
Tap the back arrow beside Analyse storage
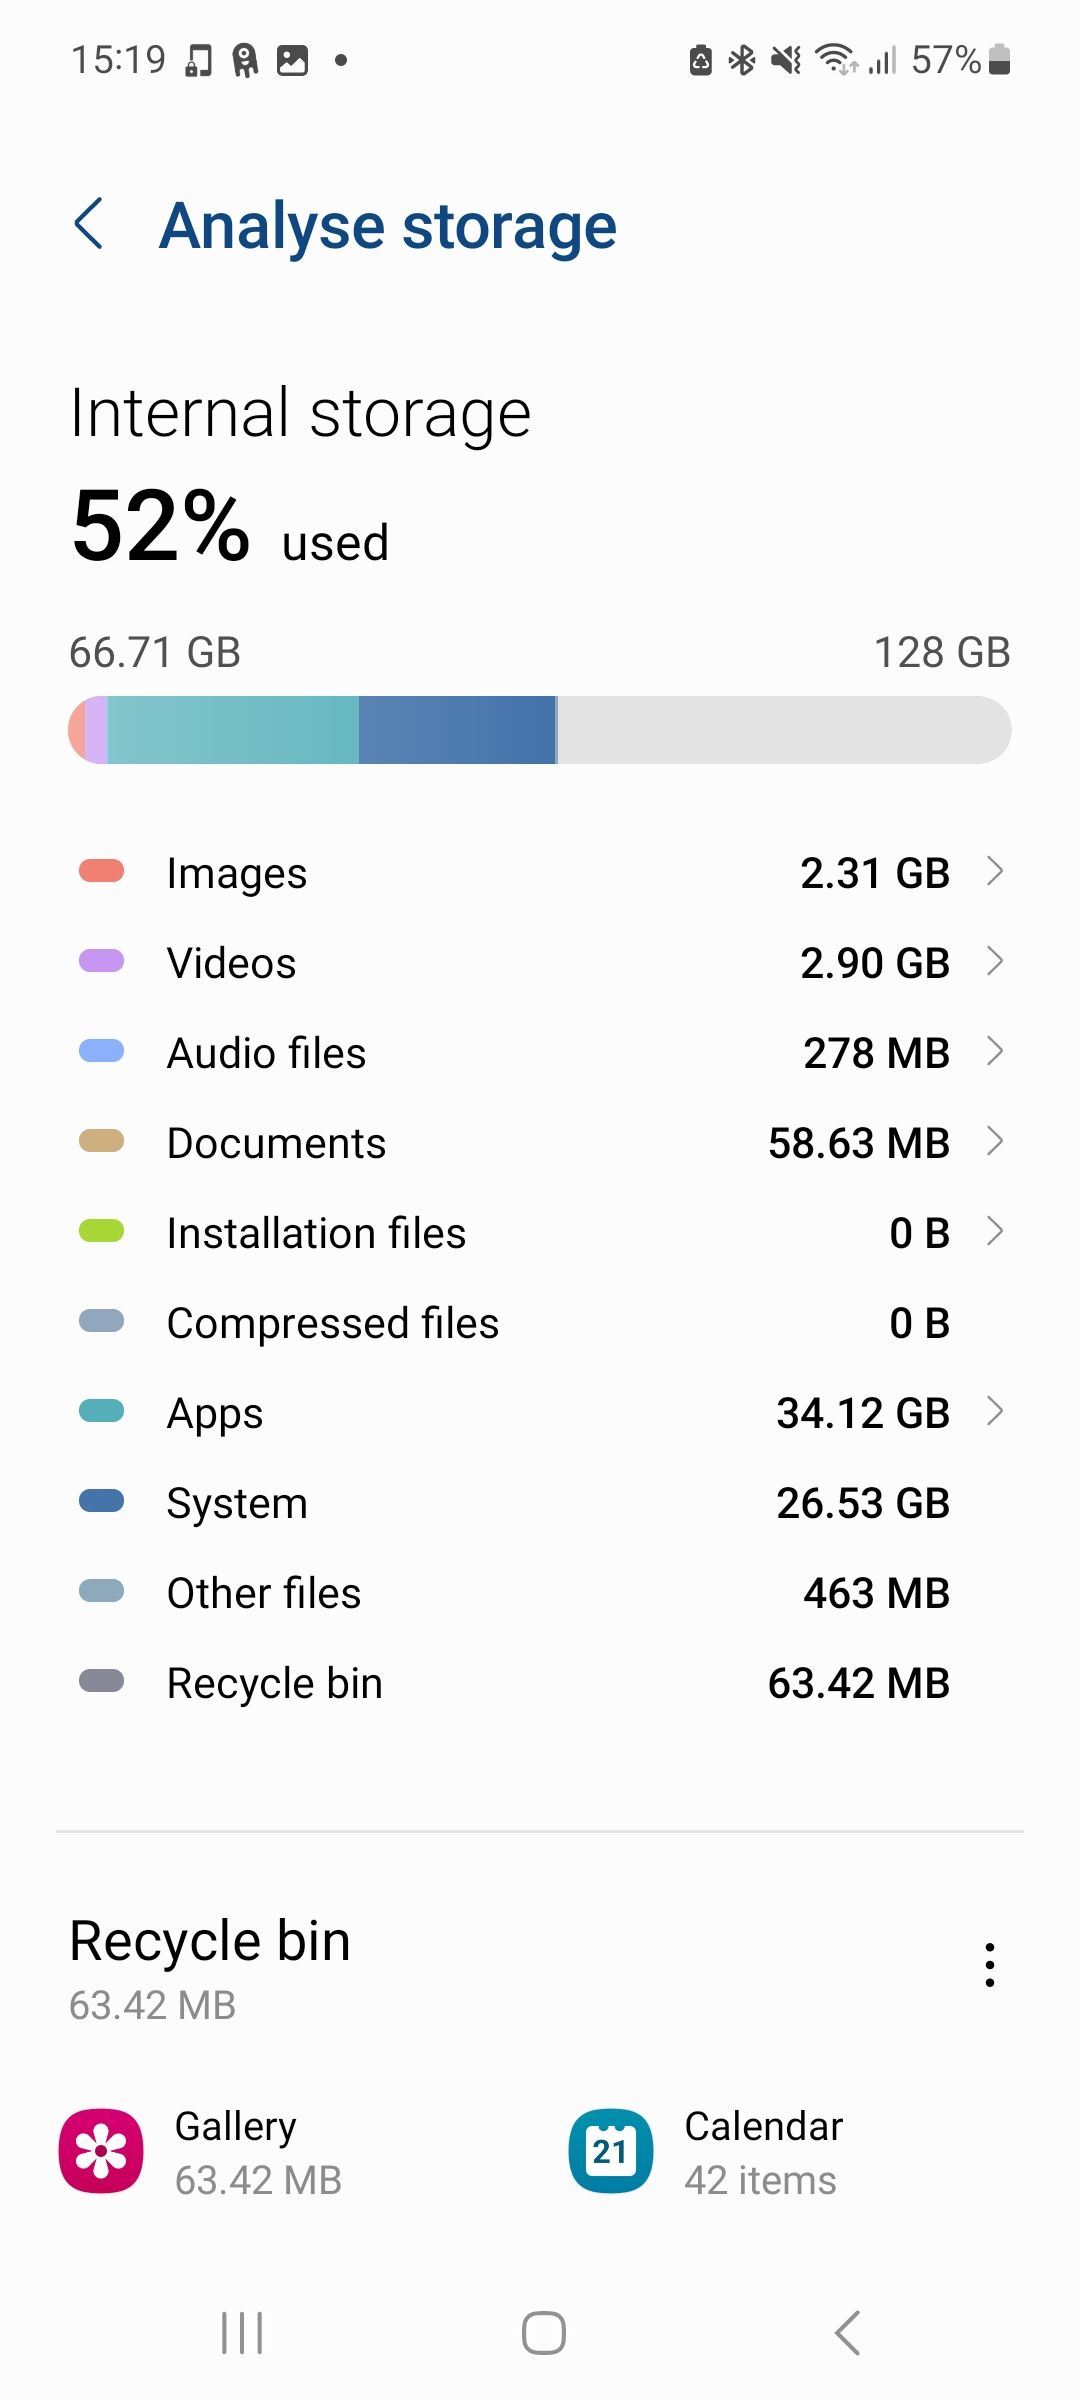(x=90, y=224)
